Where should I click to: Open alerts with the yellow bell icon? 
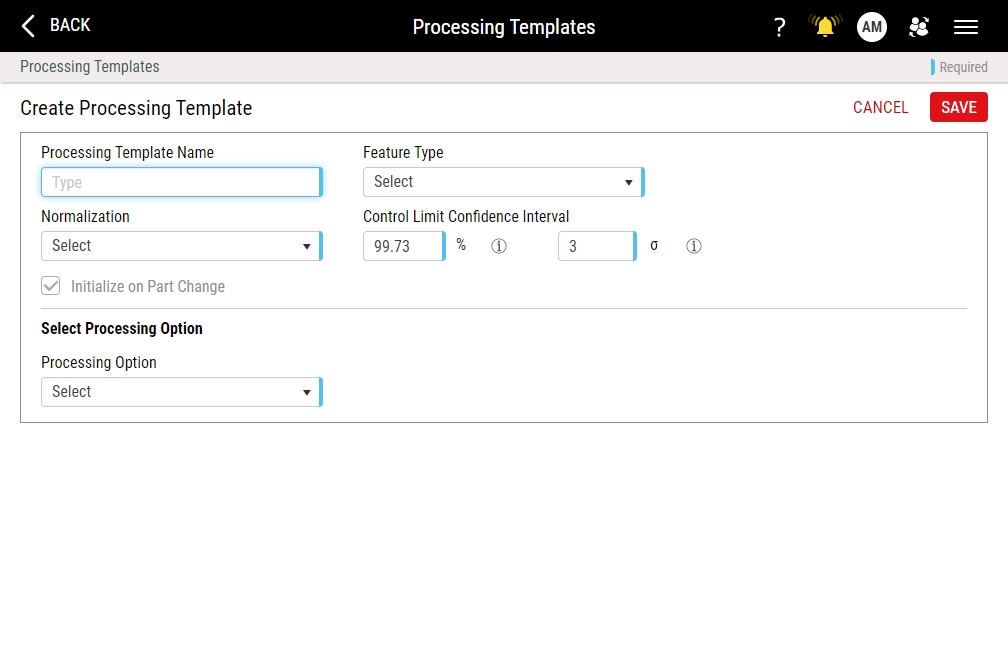click(x=825, y=27)
